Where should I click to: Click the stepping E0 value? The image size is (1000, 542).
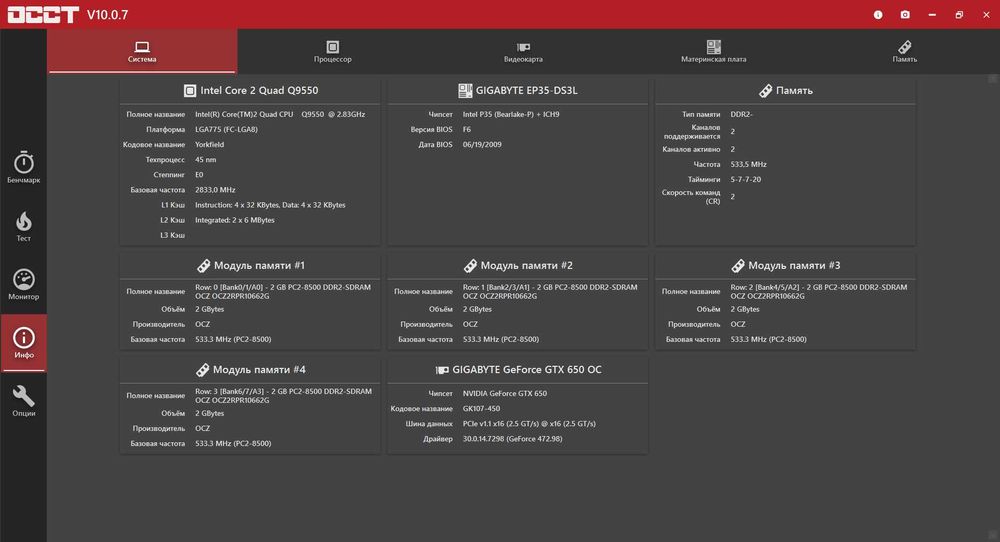pos(199,175)
